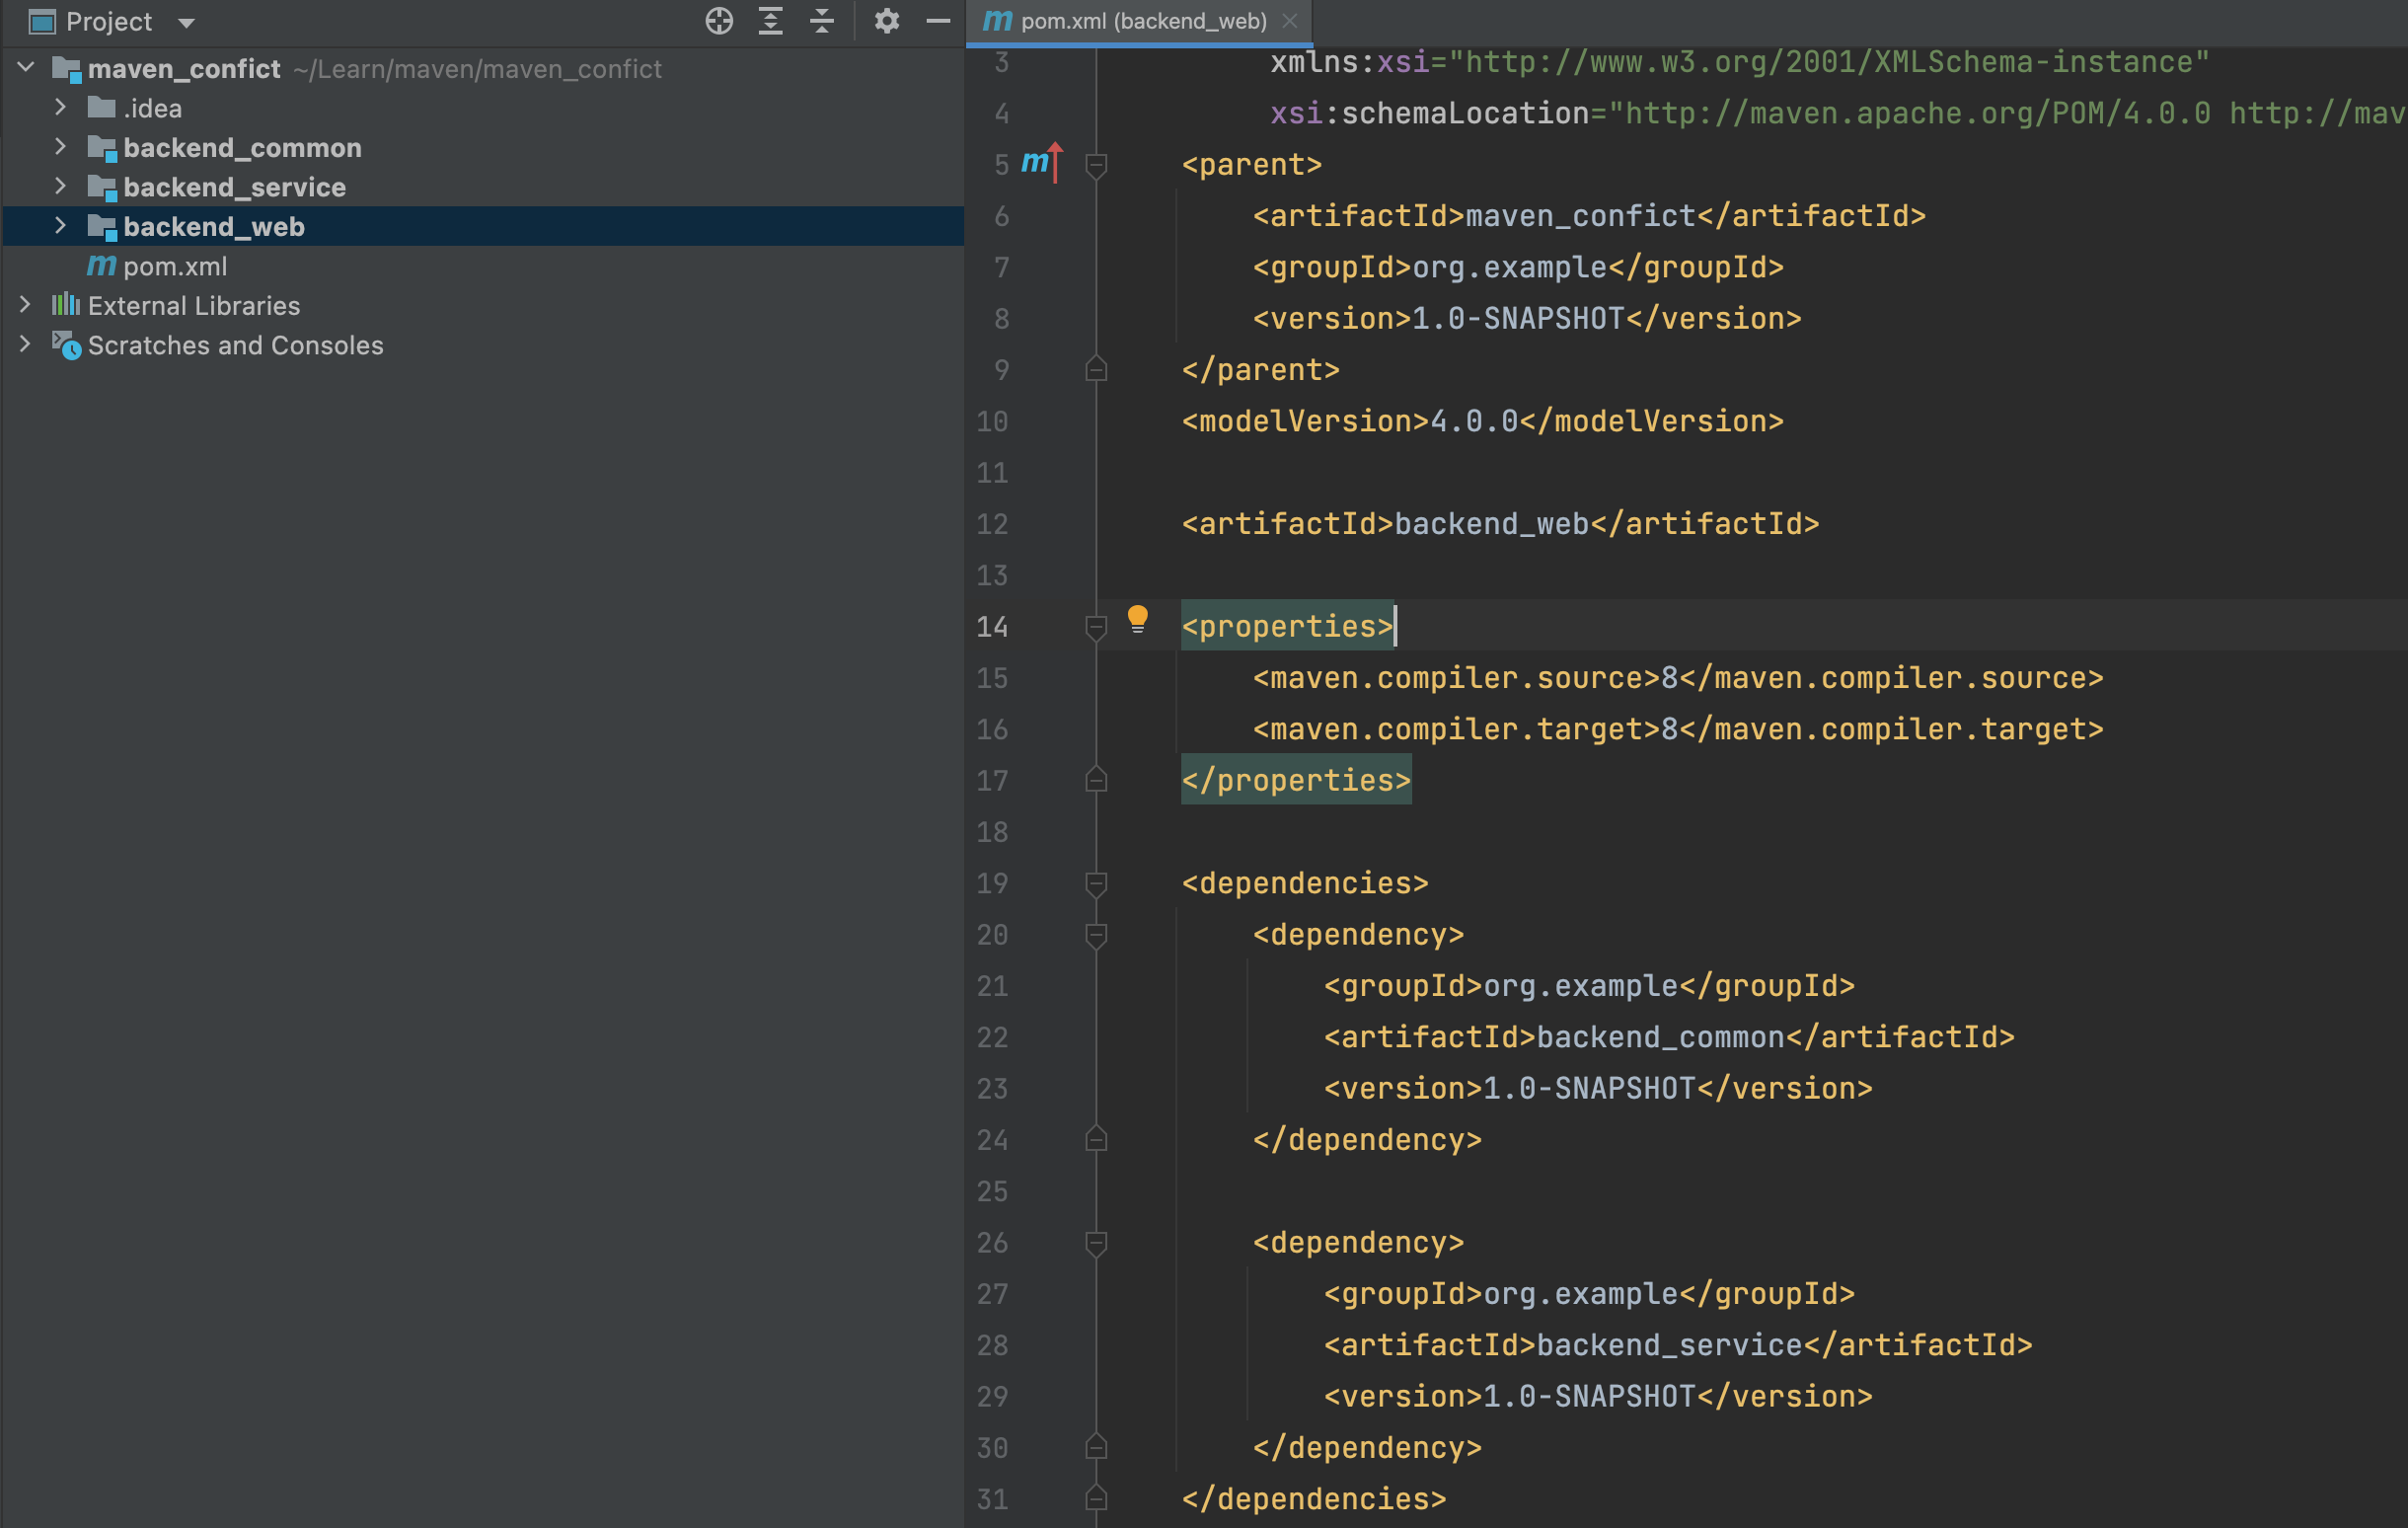Click backend_common artifactId on line 22
The width and height of the screenshot is (2408, 1528).
click(x=1660, y=1038)
